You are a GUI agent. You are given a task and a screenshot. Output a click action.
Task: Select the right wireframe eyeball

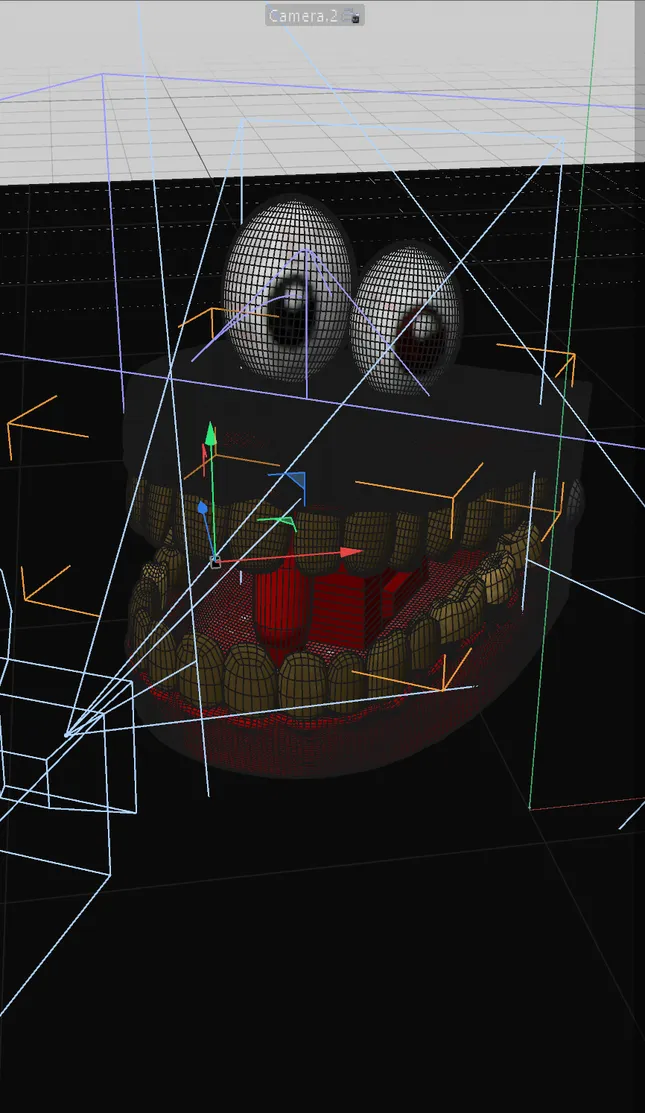pos(408,319)
